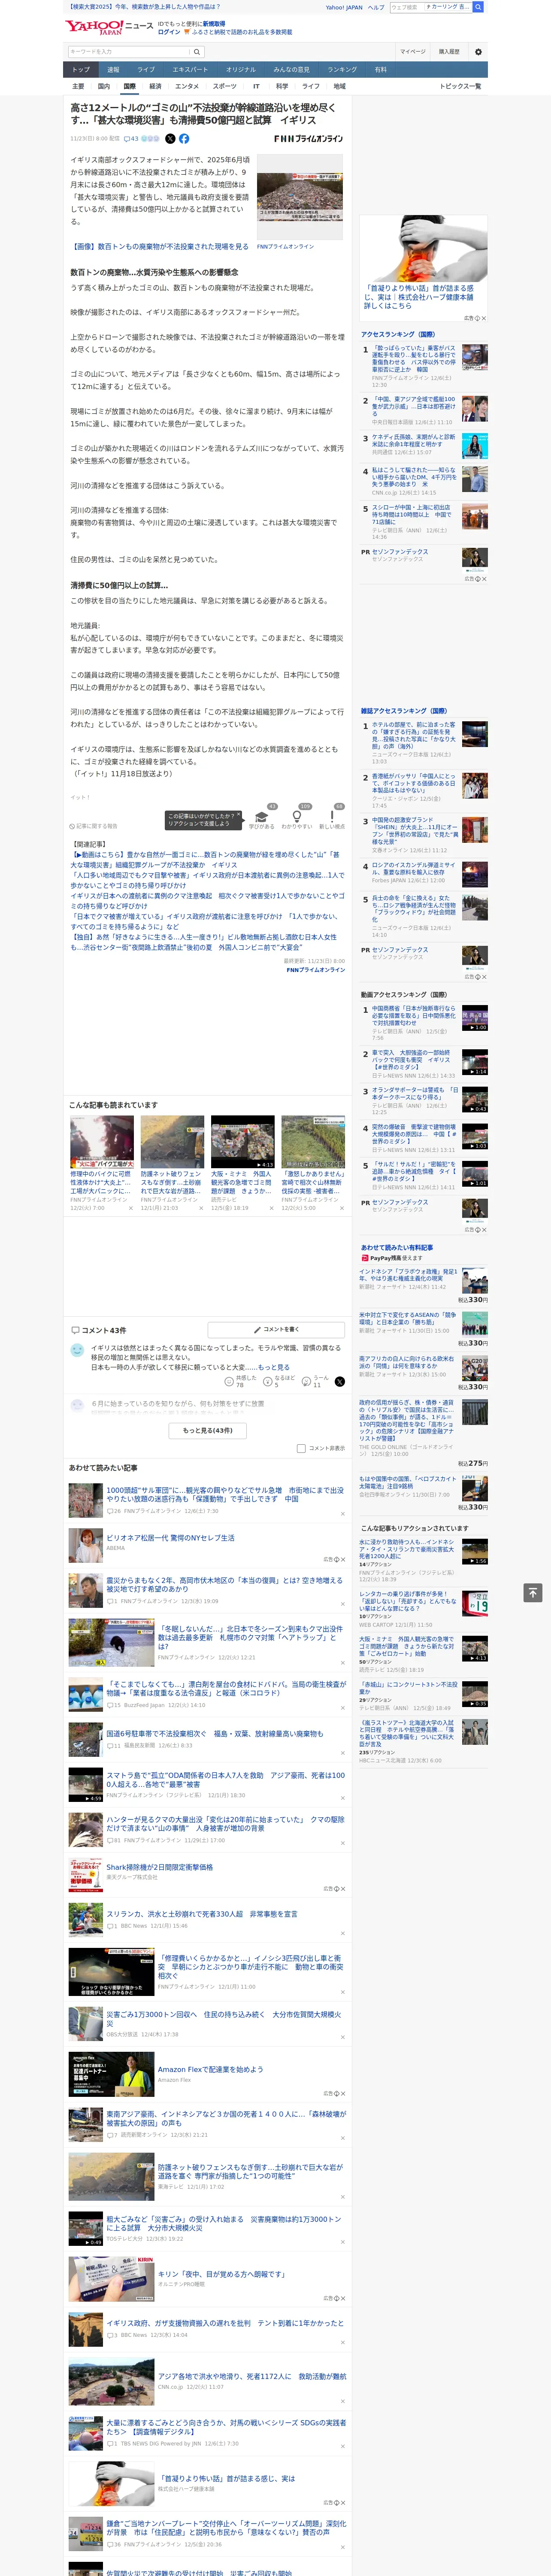Open 【検索大賞2025】 top banner link
Image resolution: width=551 pixels, height=2576 pixels.
click(x=144, y=7)
